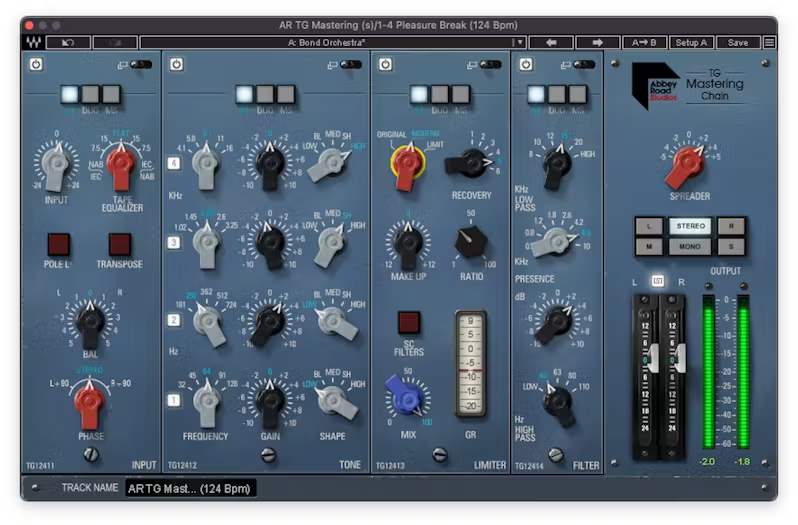Click the LOW PASS filter knob

[556, 164]
